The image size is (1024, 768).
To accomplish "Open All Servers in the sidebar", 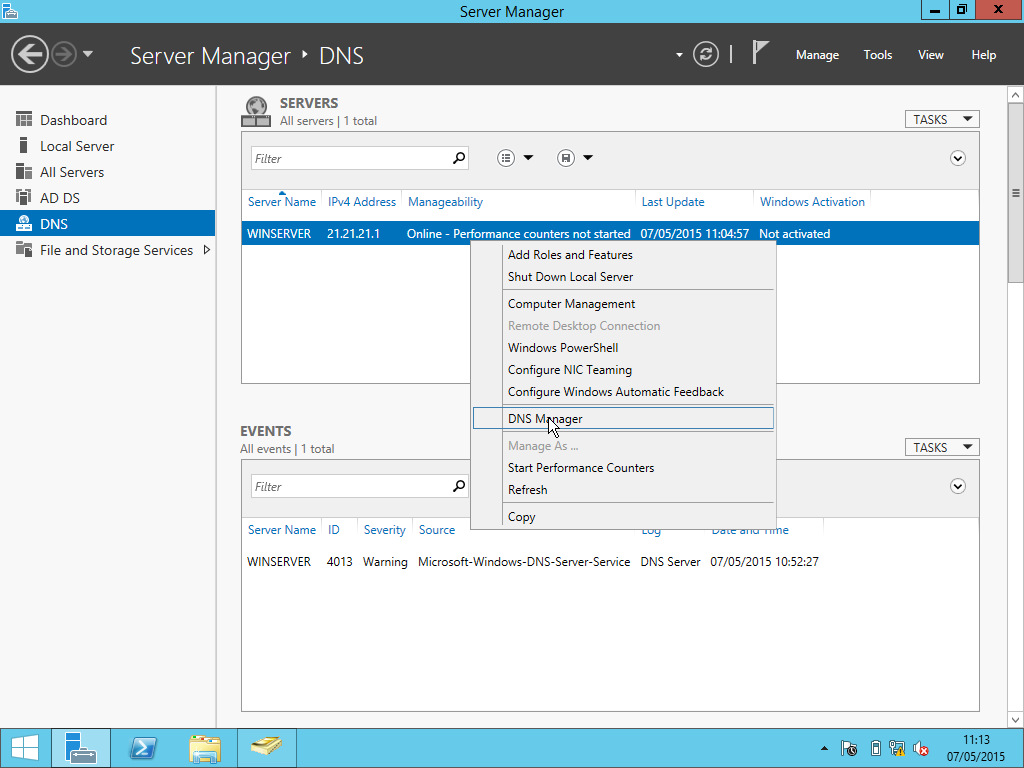I will tap(70, 171).
